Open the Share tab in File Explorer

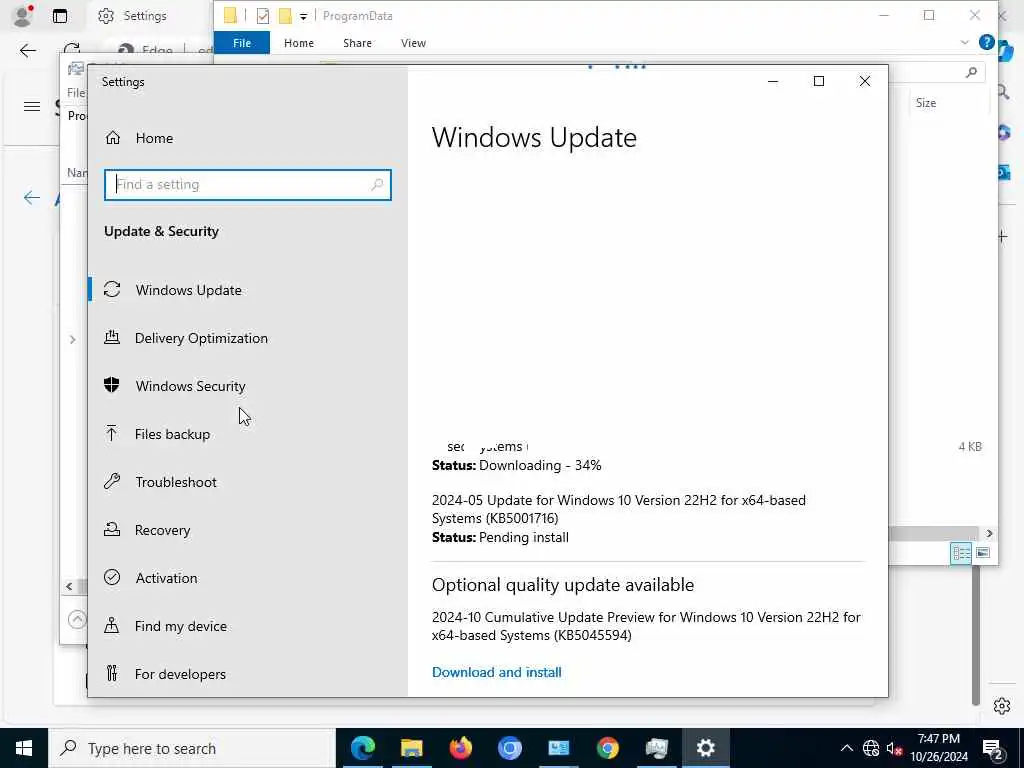[x=357, y=43]
